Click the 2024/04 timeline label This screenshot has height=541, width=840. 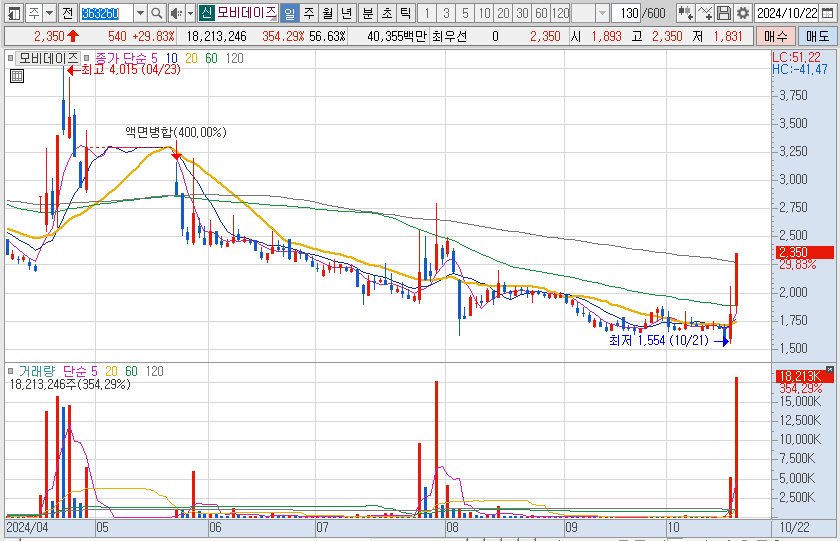point(27,528)
